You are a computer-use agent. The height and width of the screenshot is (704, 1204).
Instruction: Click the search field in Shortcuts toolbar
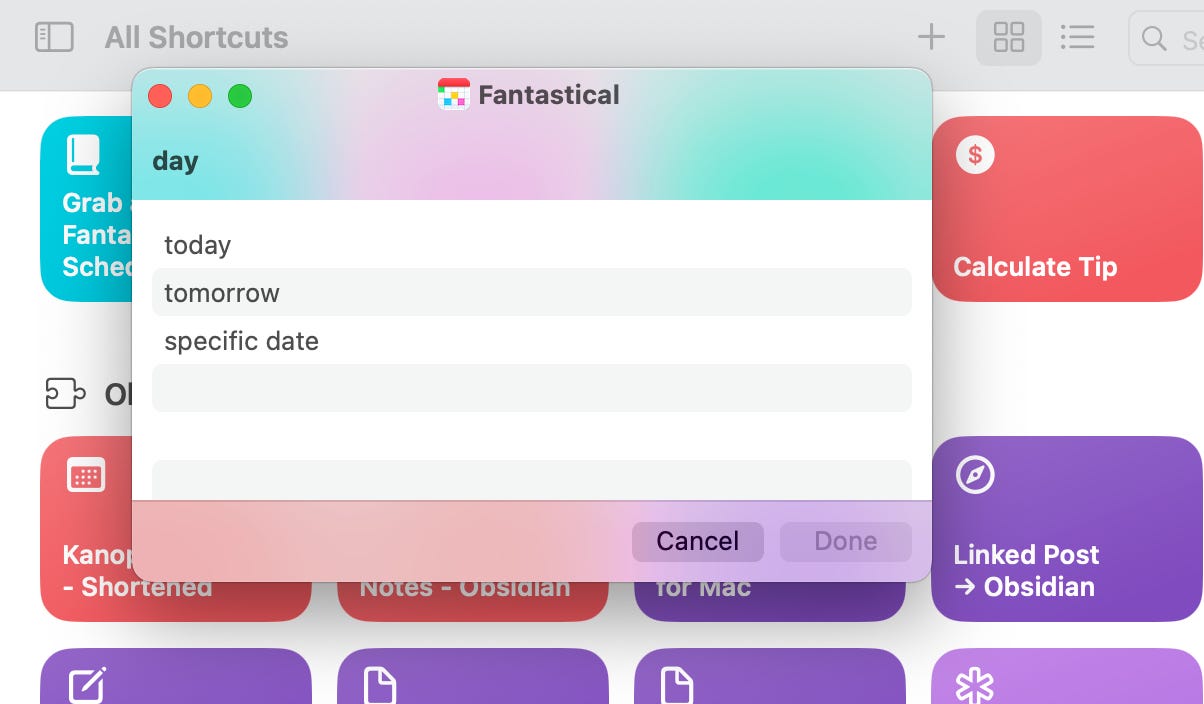coord(1166,39)
